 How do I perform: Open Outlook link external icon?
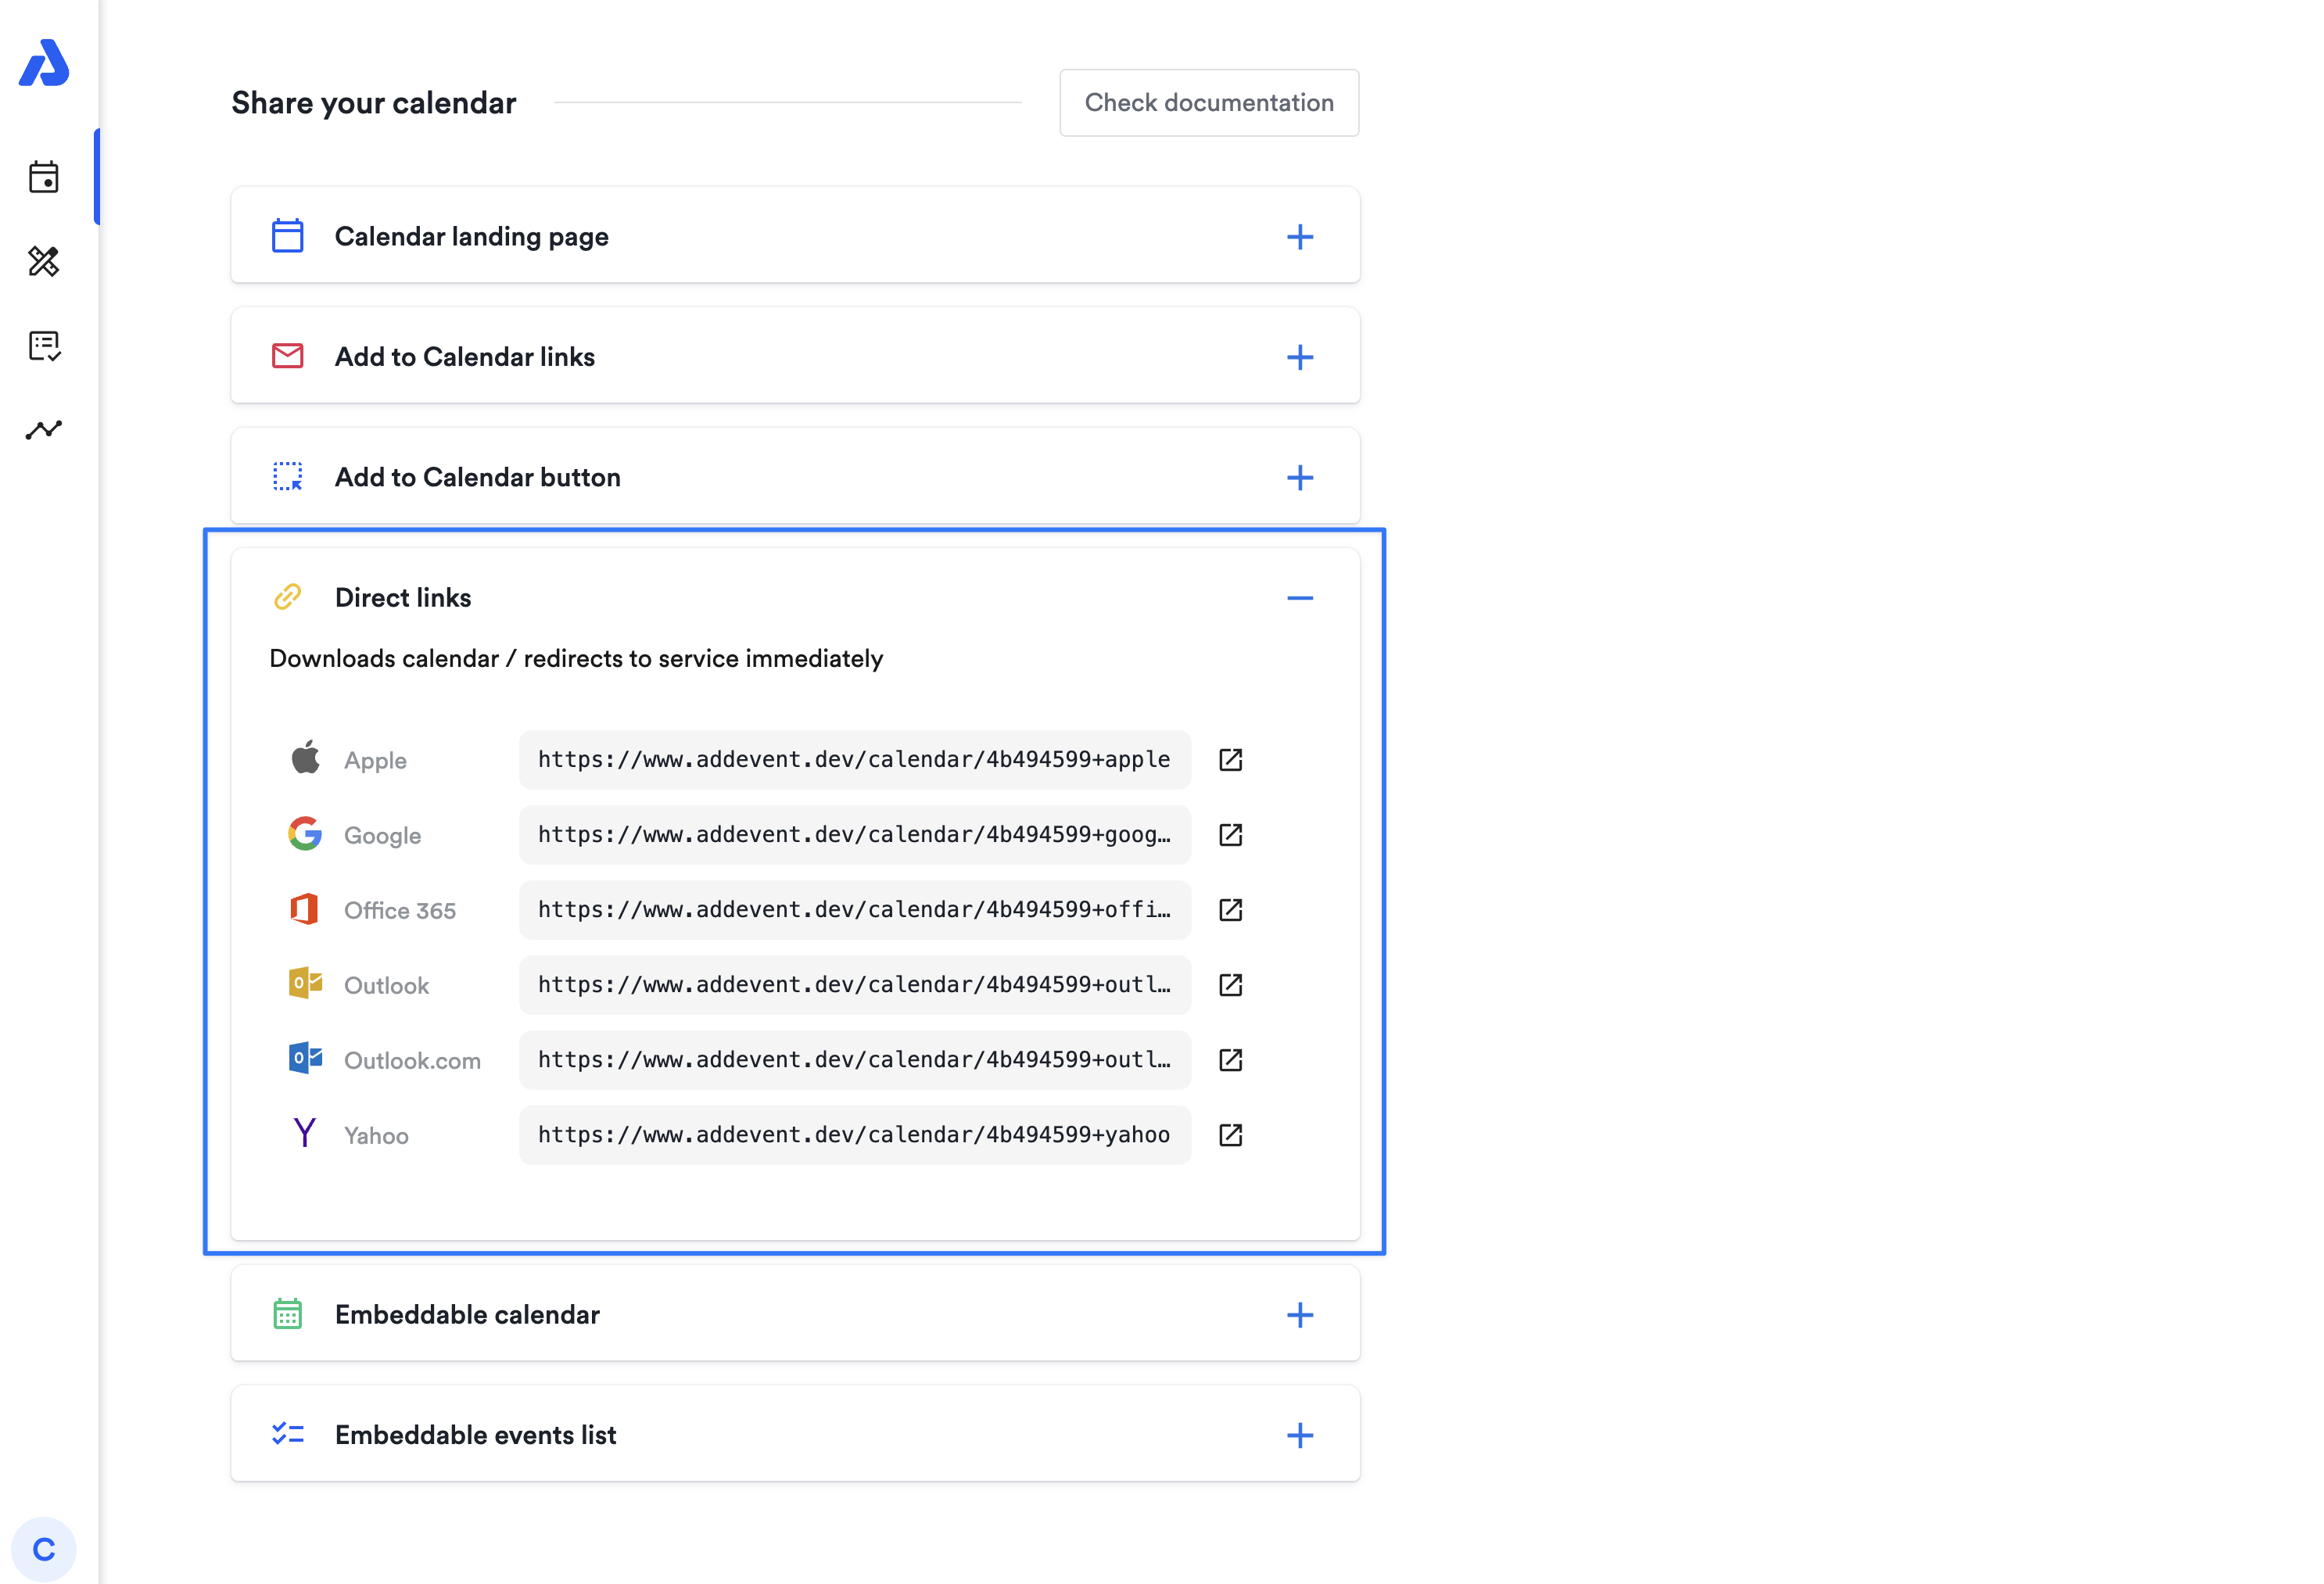(1230, 985)
